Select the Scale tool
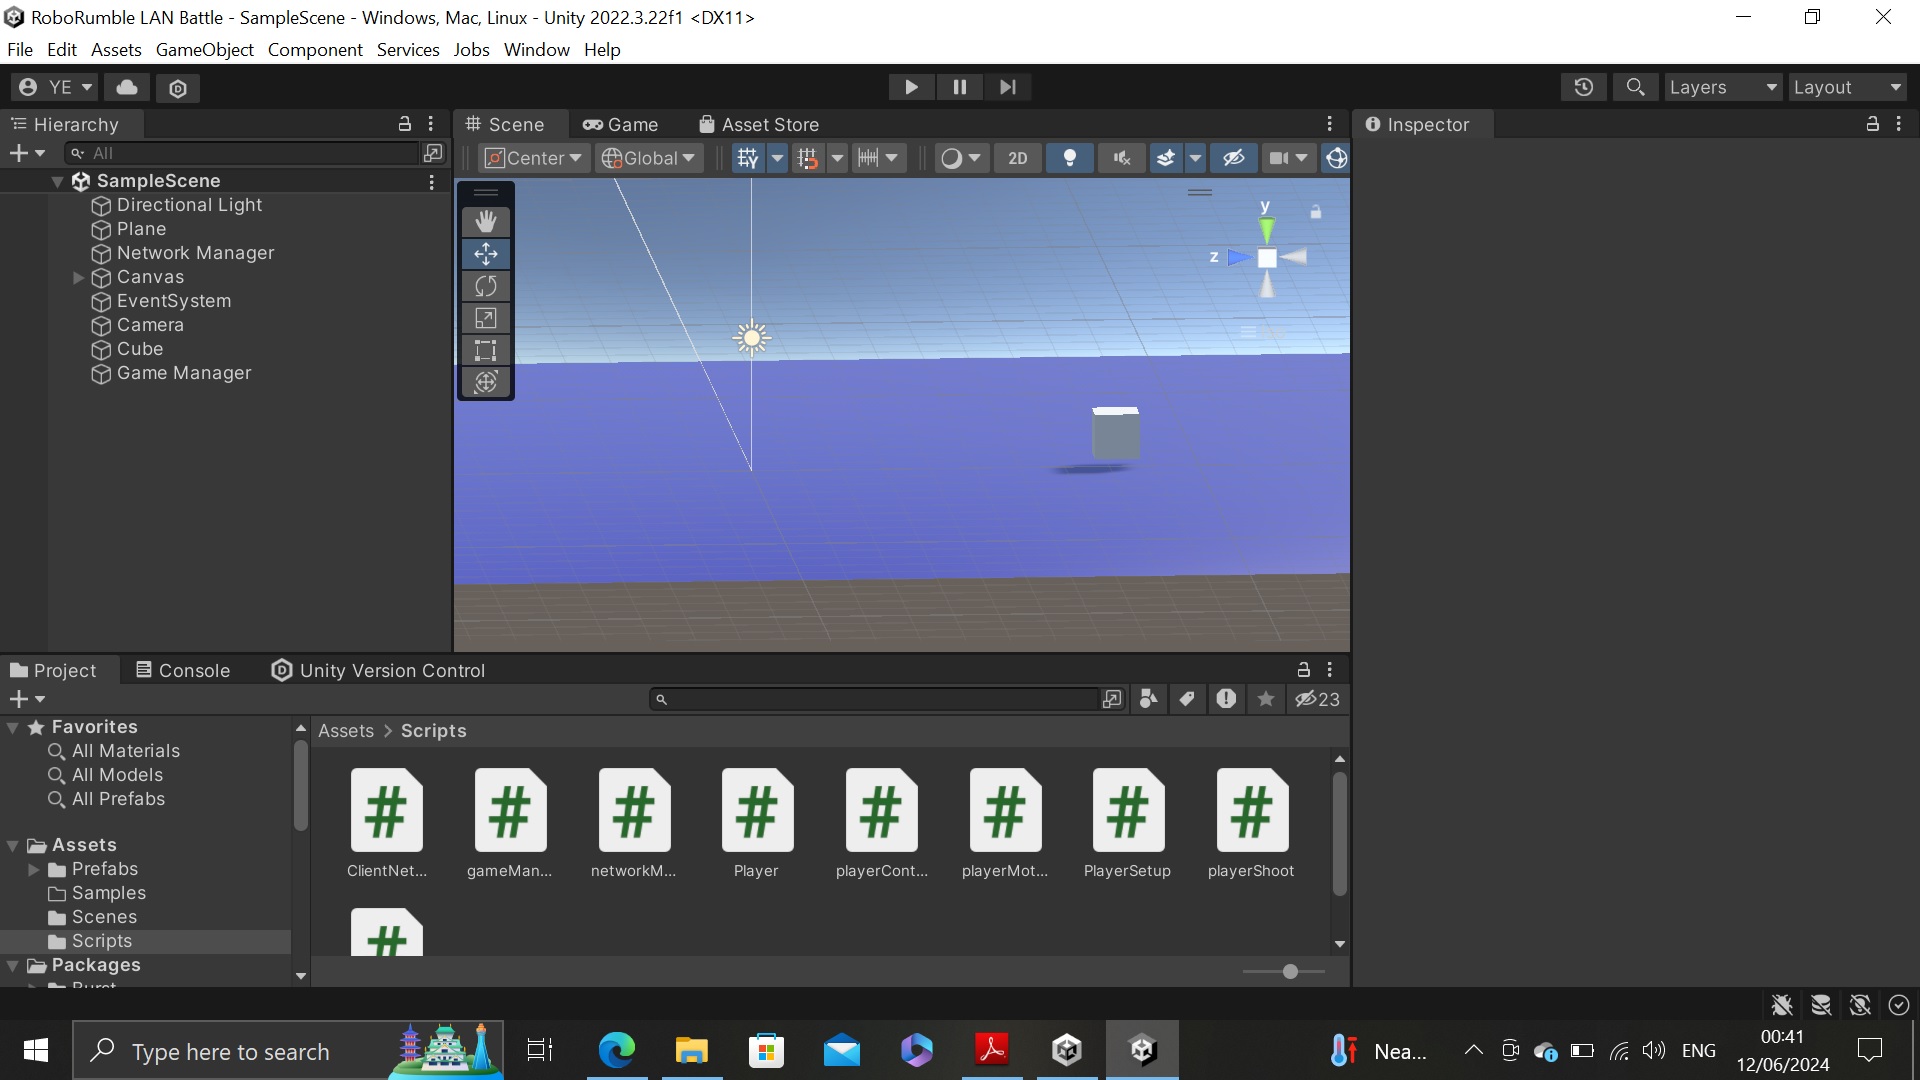This screenshot has height=1080, width=1920. (x=486, y=318)
